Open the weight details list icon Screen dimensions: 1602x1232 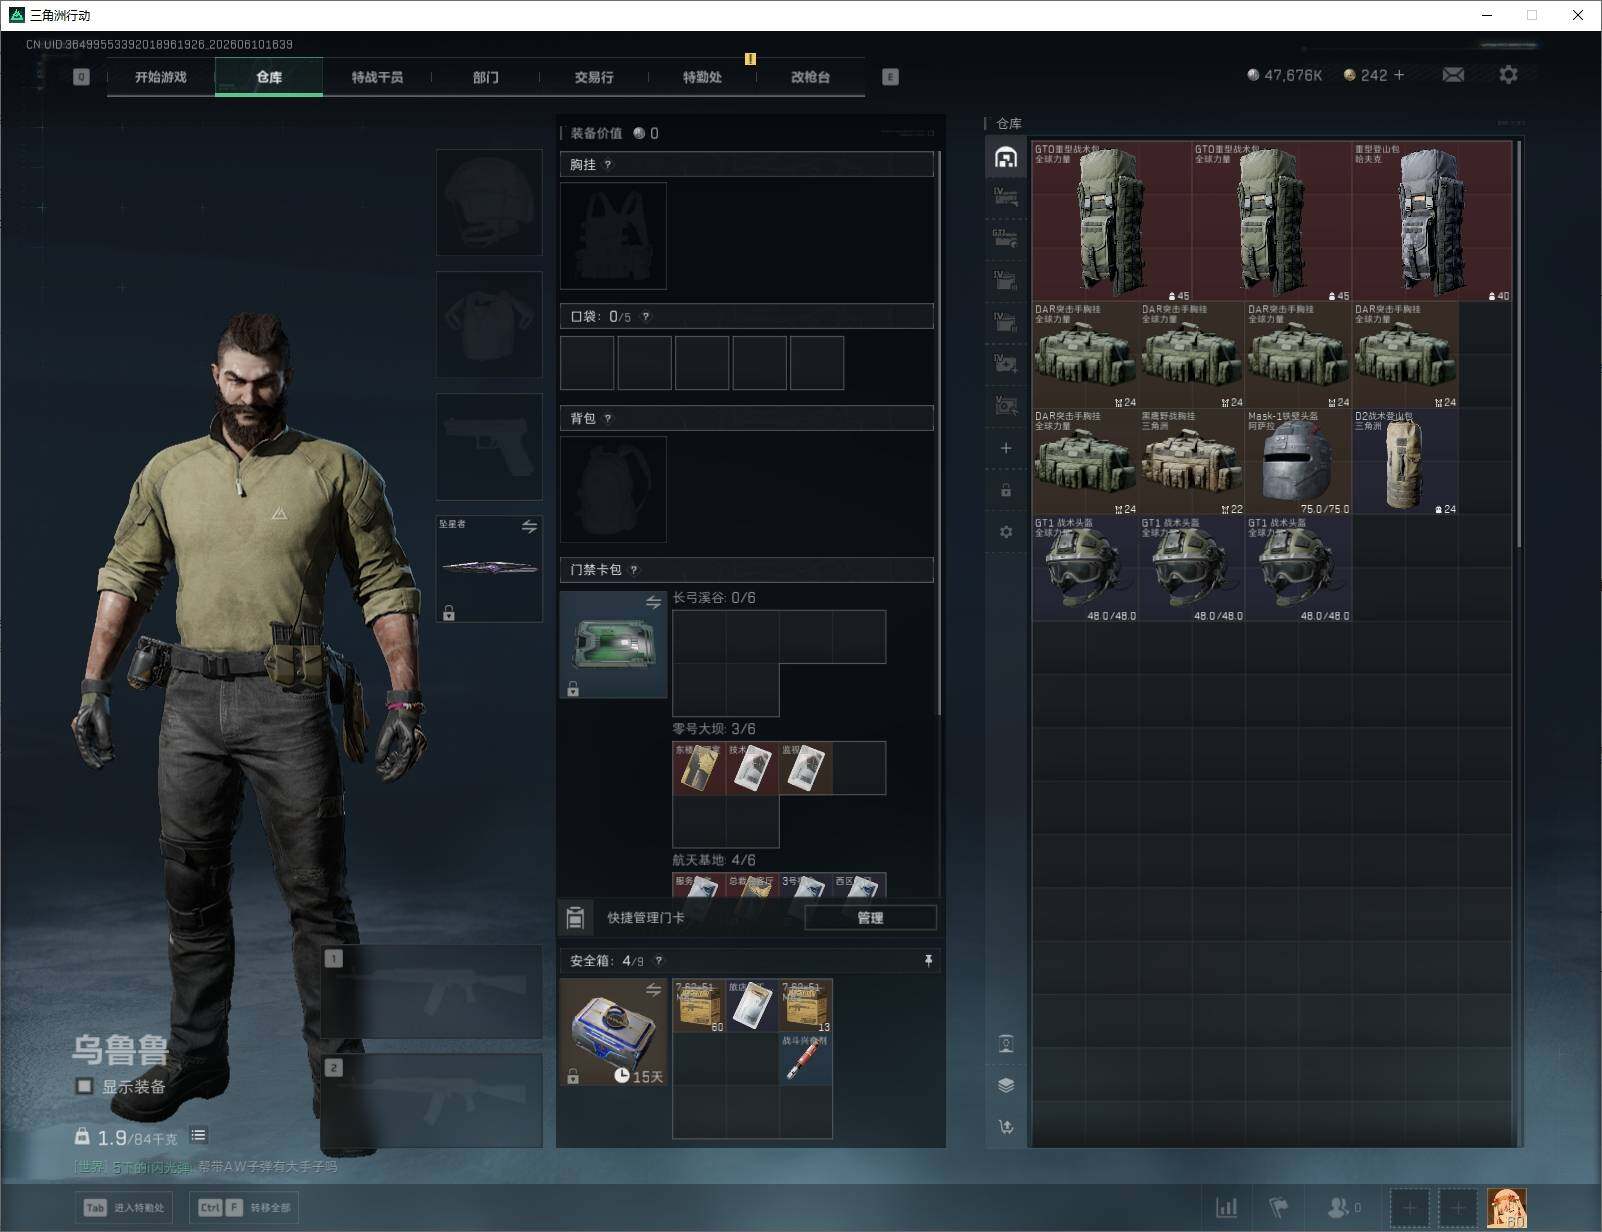(199, 1135)
